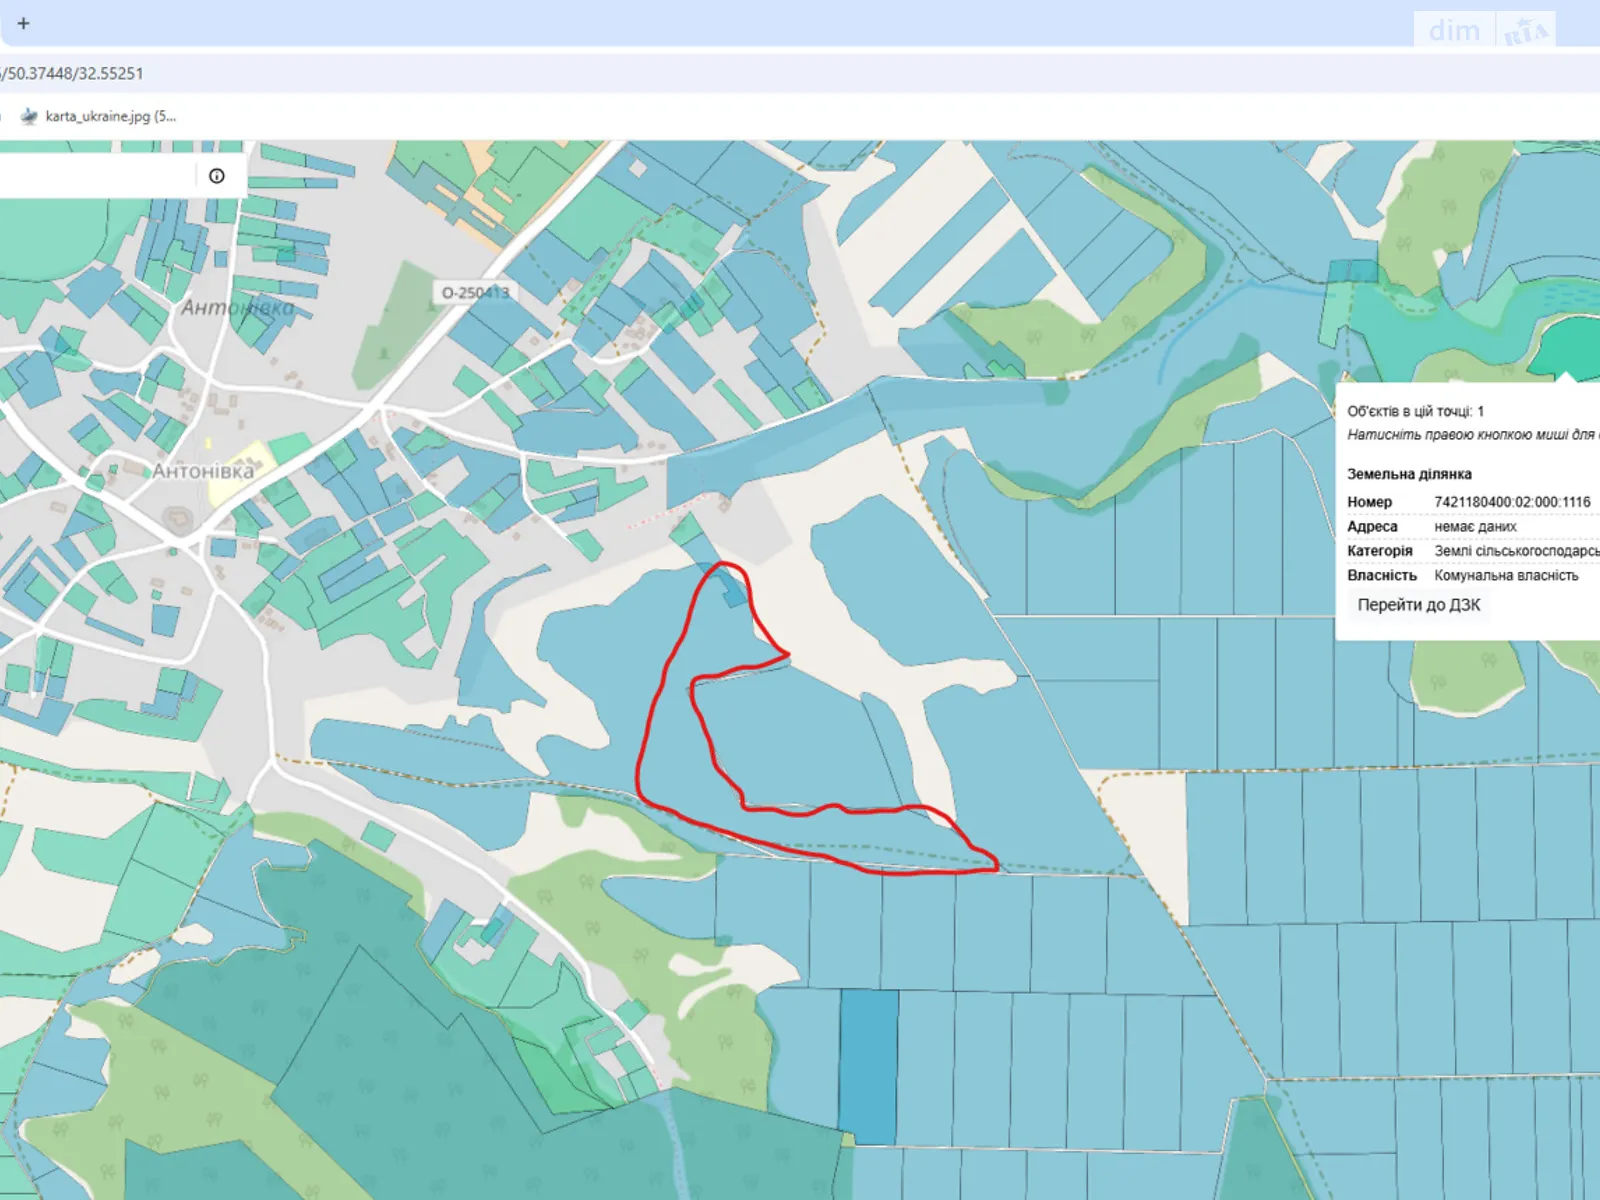
Task: Select the dark blue highlighted parcel
Action: [867, 1066]
